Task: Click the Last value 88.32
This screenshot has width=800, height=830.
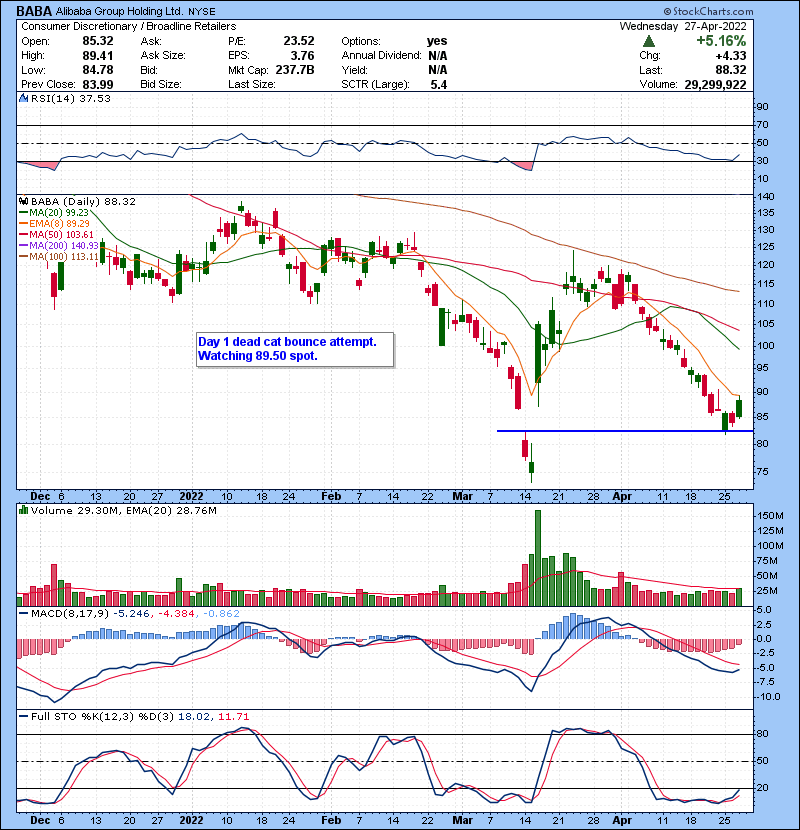Action: [731, 70]
